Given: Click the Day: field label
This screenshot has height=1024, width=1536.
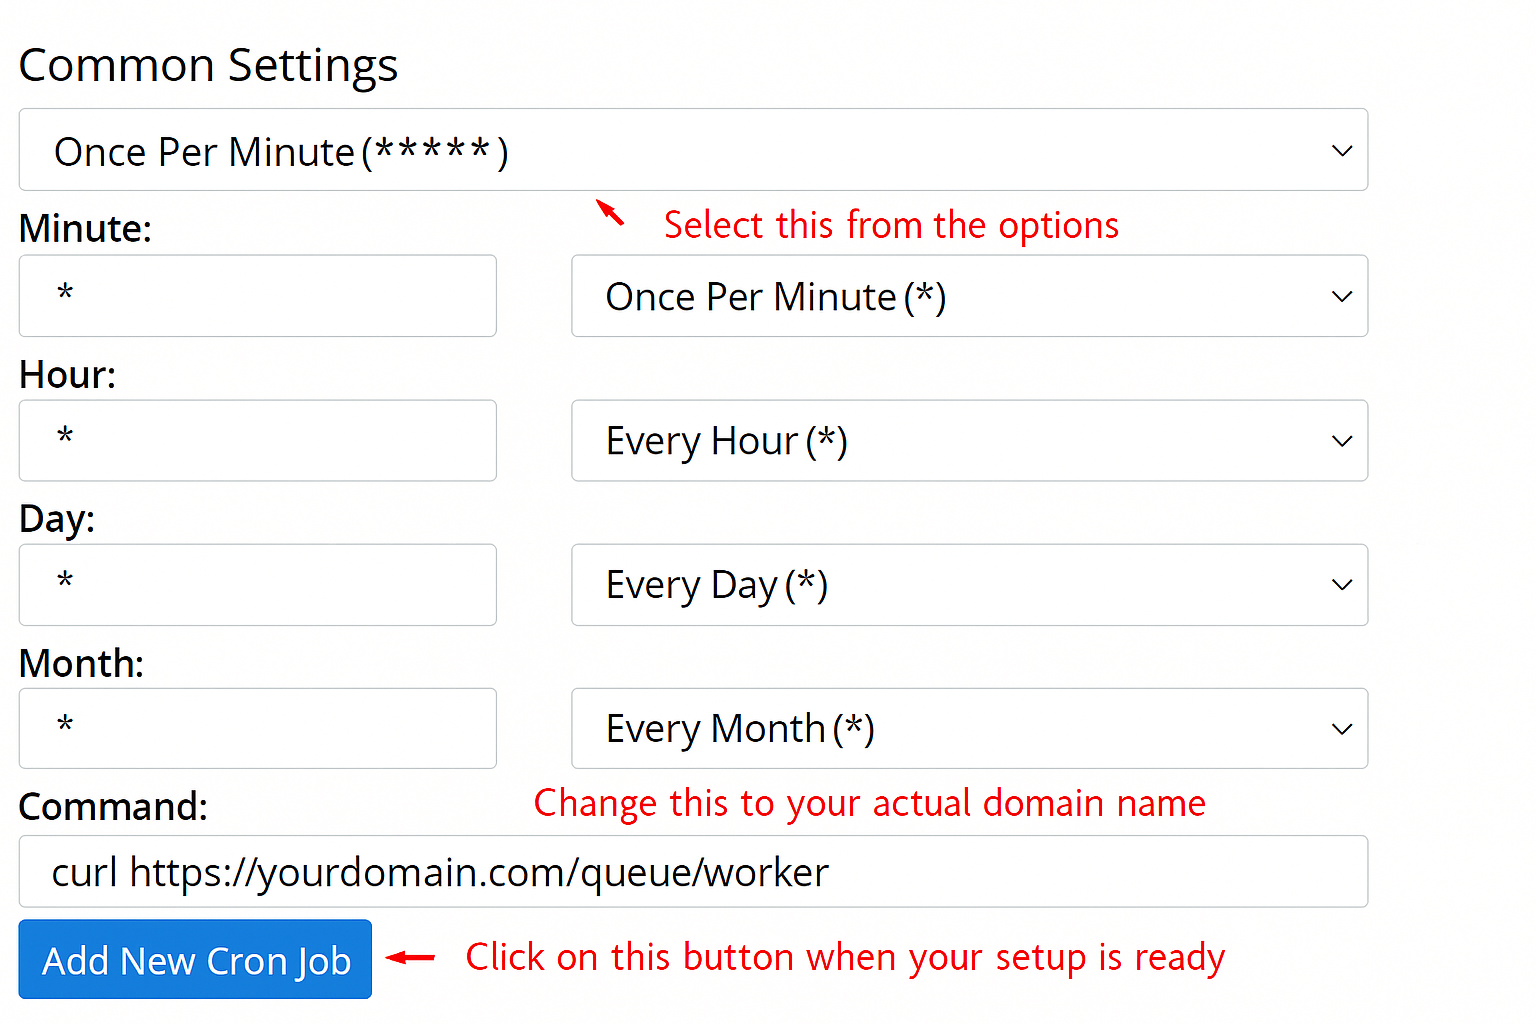Looking at the screenshot, I should click(57, 519).
